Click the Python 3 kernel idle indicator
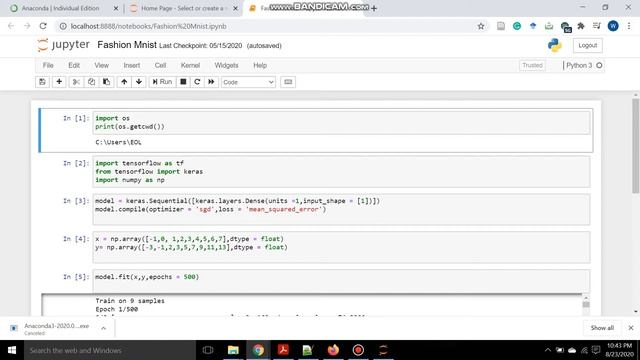The height and width of the screenshot is (360, 640). [599, 65]
